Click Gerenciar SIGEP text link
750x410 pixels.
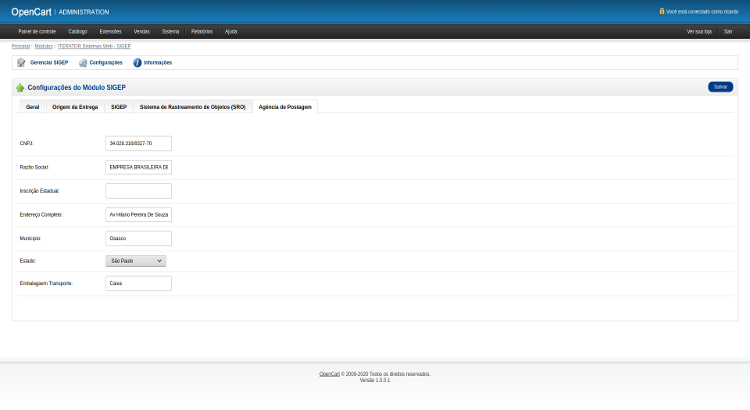click(x=49, y=63)
